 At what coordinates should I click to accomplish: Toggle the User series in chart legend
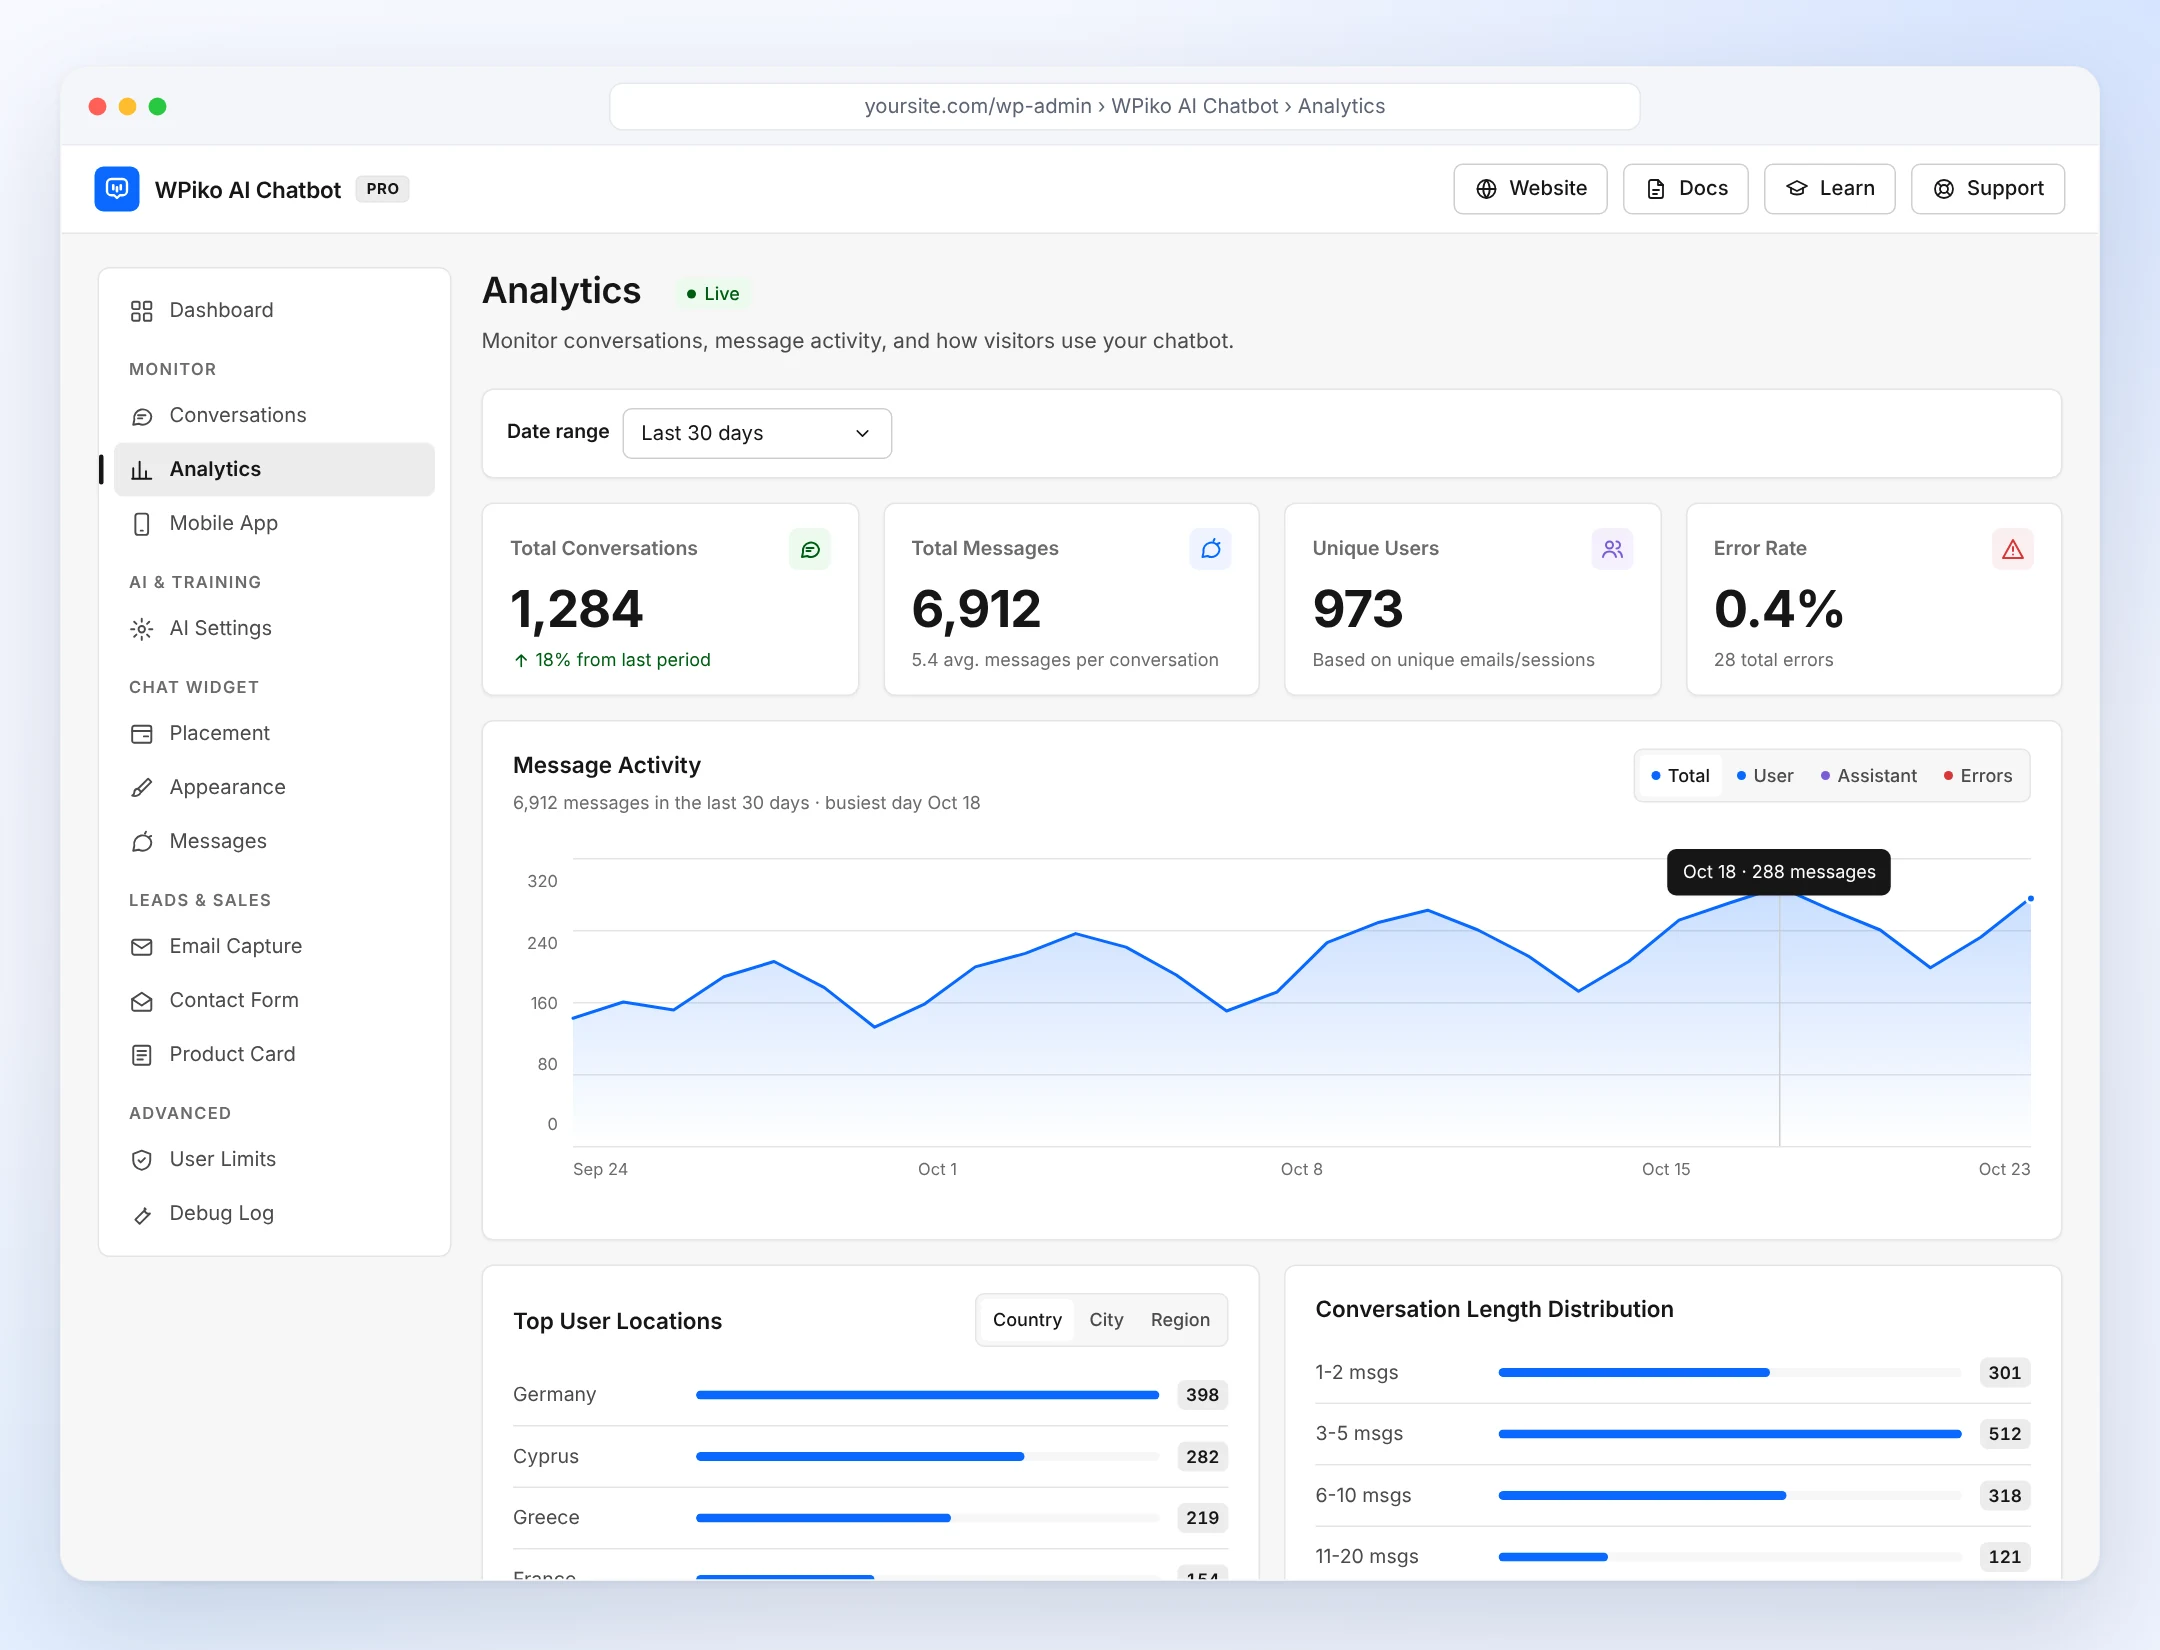[1765, 776]
